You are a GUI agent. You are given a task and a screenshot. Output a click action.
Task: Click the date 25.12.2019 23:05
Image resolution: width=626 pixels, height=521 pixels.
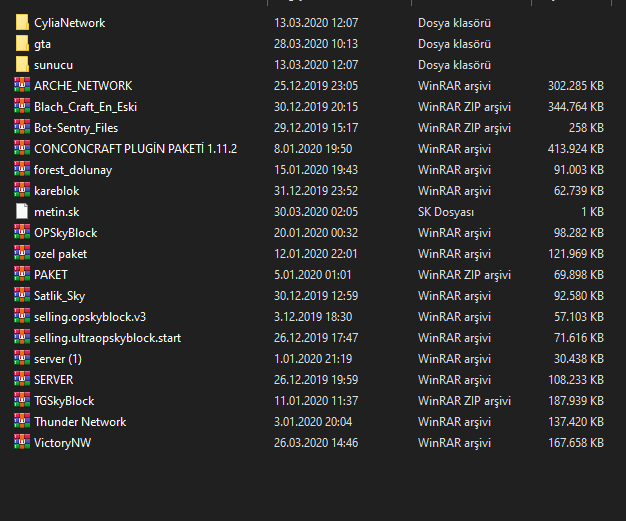coord(316,86)
